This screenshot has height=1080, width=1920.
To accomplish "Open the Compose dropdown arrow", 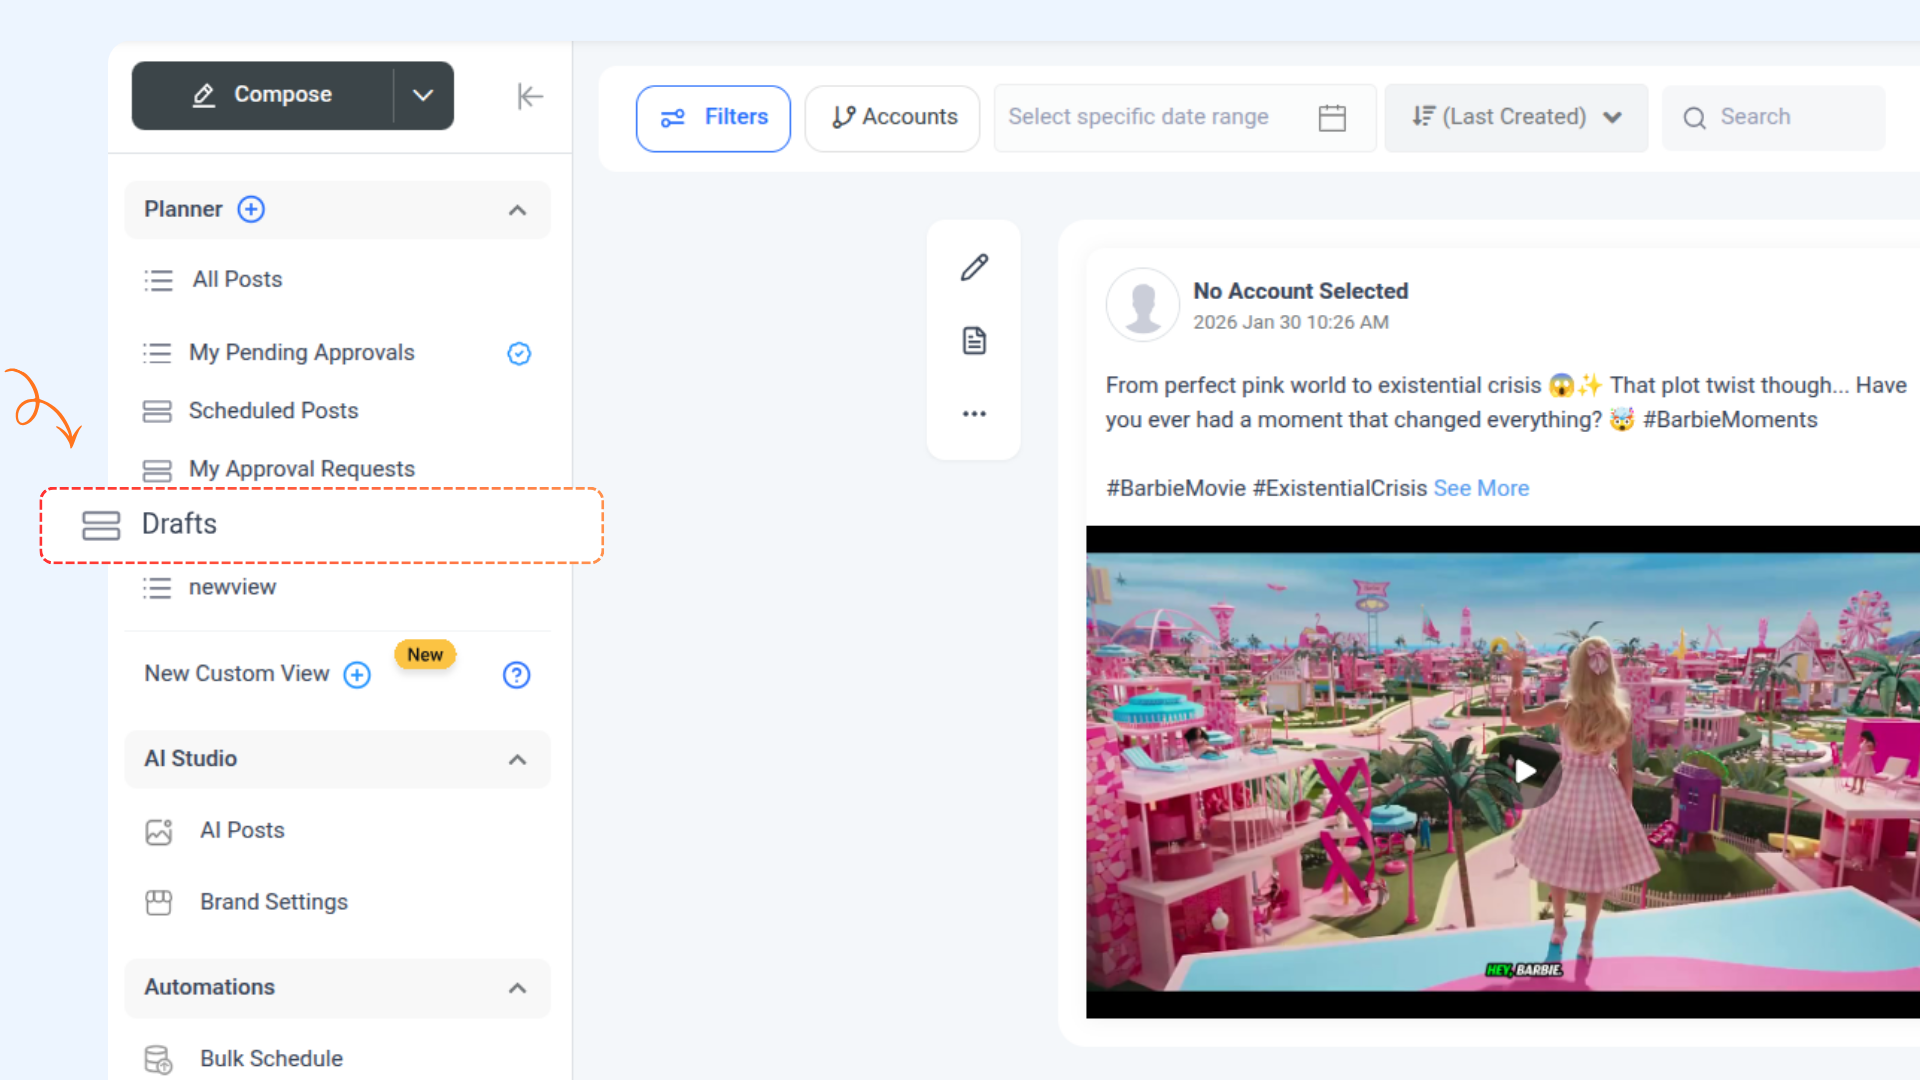I will click(423, 95).
